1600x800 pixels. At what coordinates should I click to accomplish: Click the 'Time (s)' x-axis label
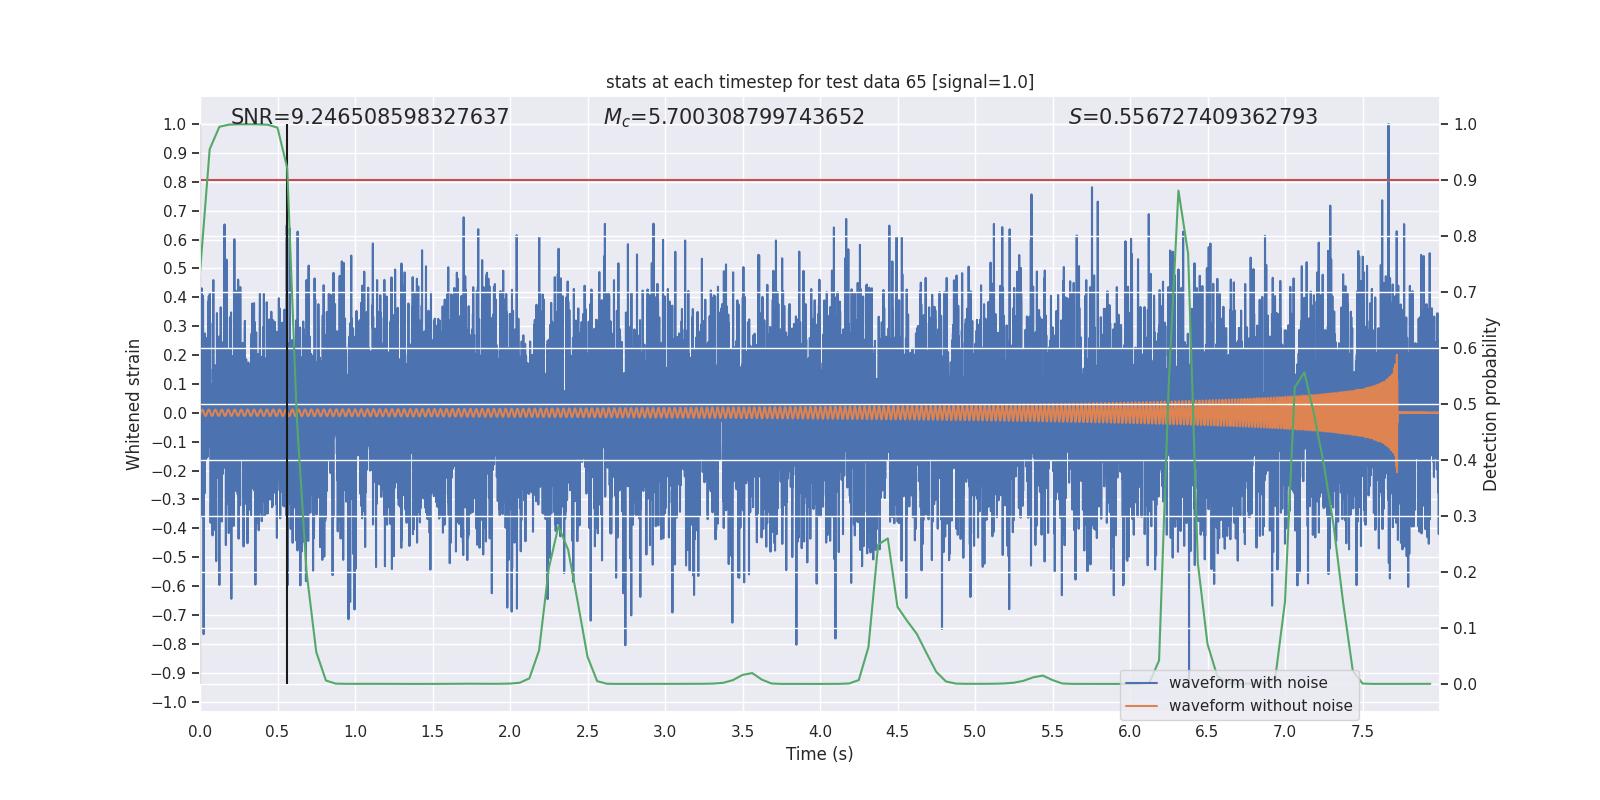(x=819, y=754)
